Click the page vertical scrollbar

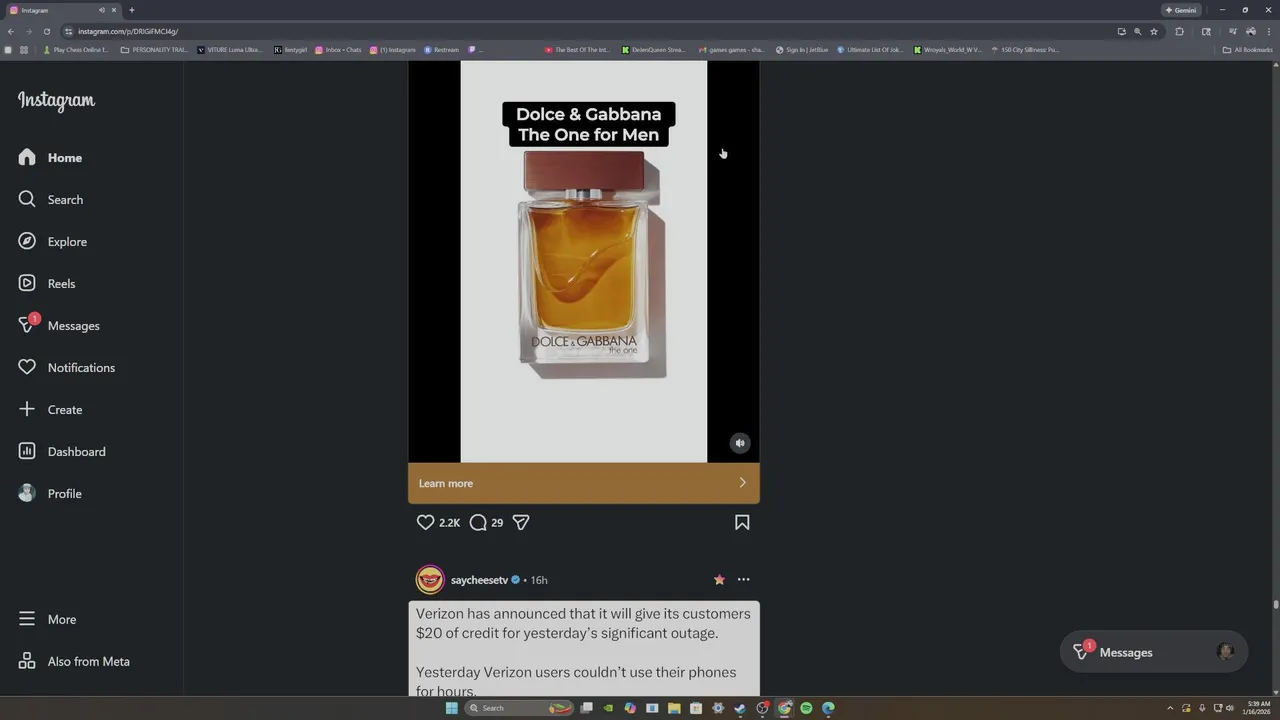click(1275, 604)
